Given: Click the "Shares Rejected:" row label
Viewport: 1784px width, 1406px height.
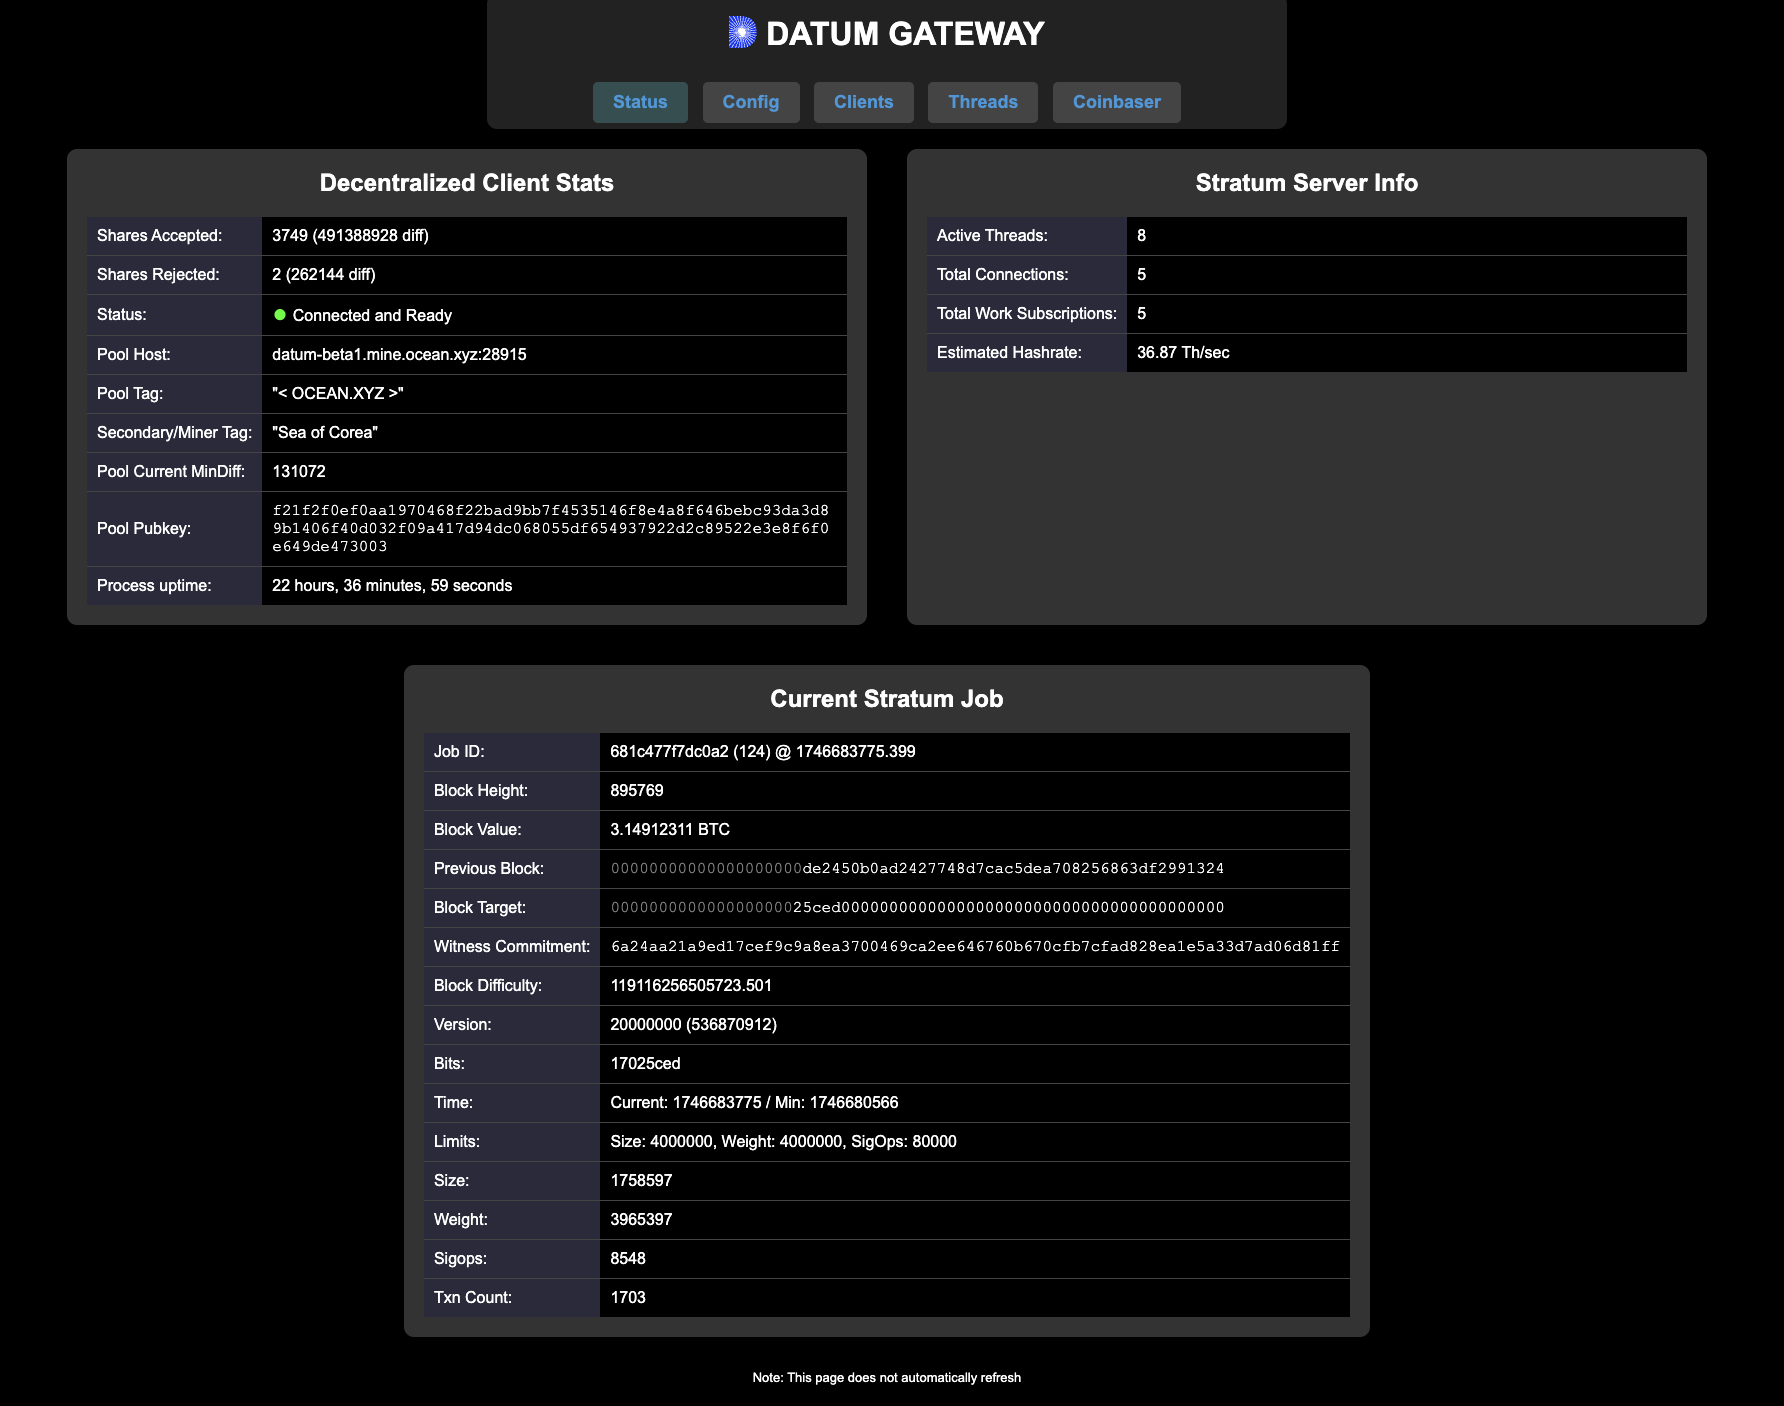Looking at the screenshot, I should (x=158, y=275).
